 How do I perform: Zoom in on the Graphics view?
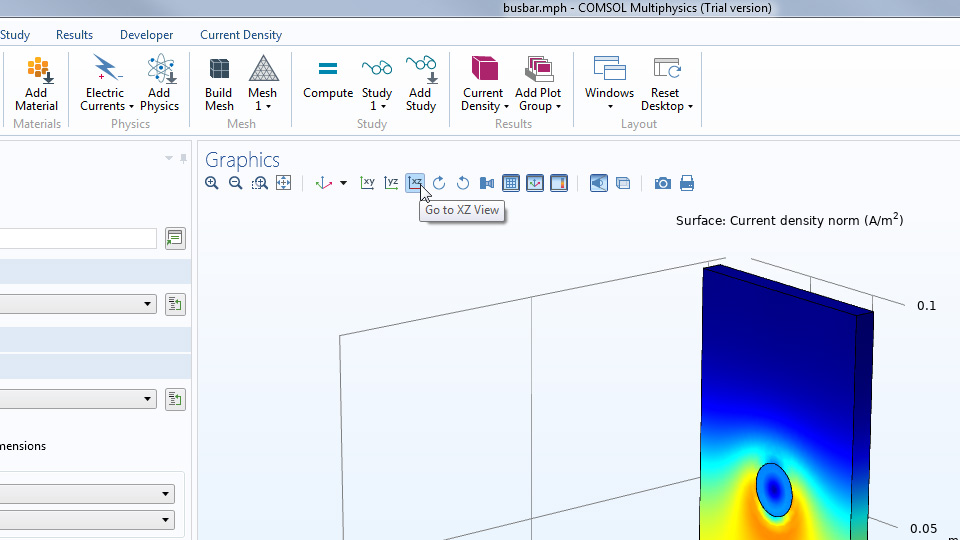[212, 183]
